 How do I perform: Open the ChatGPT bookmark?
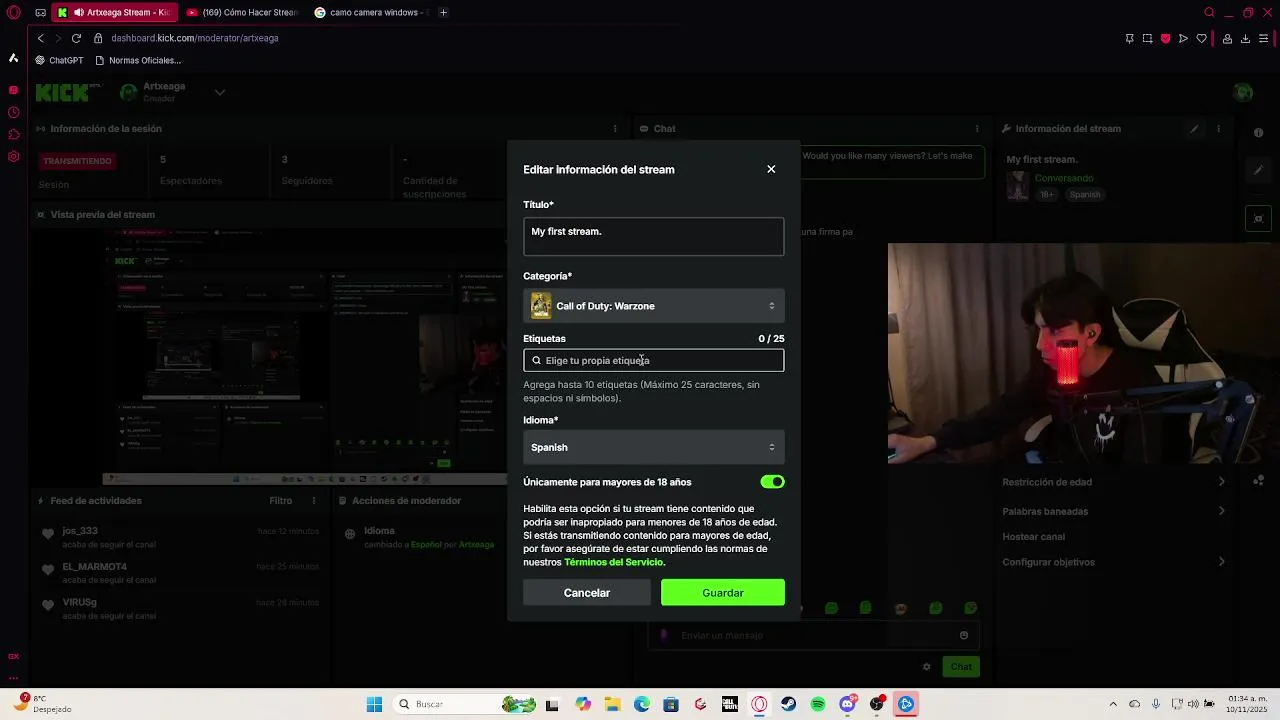point(60,60)
